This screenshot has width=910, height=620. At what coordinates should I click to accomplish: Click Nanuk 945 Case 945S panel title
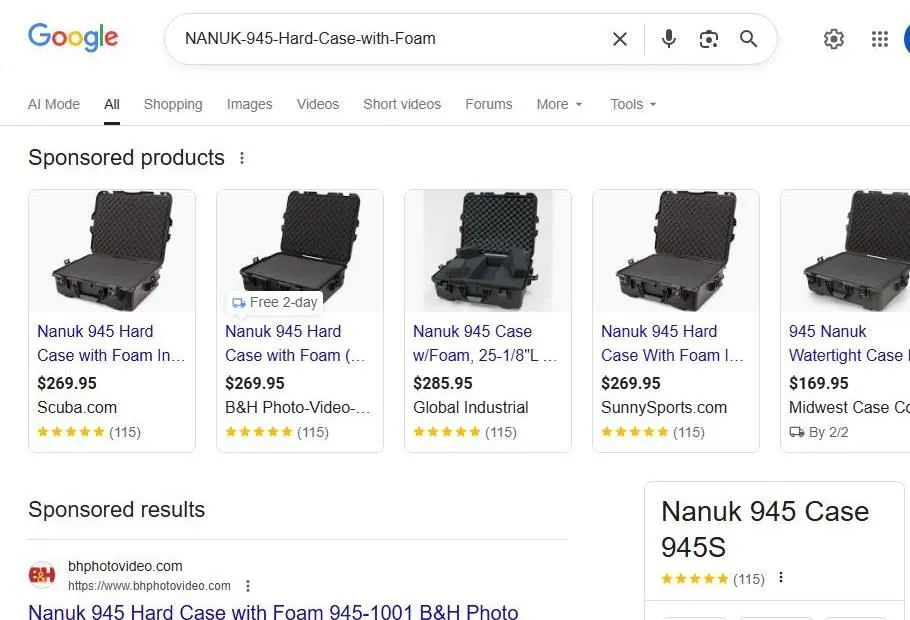click(x=765, y=529)
